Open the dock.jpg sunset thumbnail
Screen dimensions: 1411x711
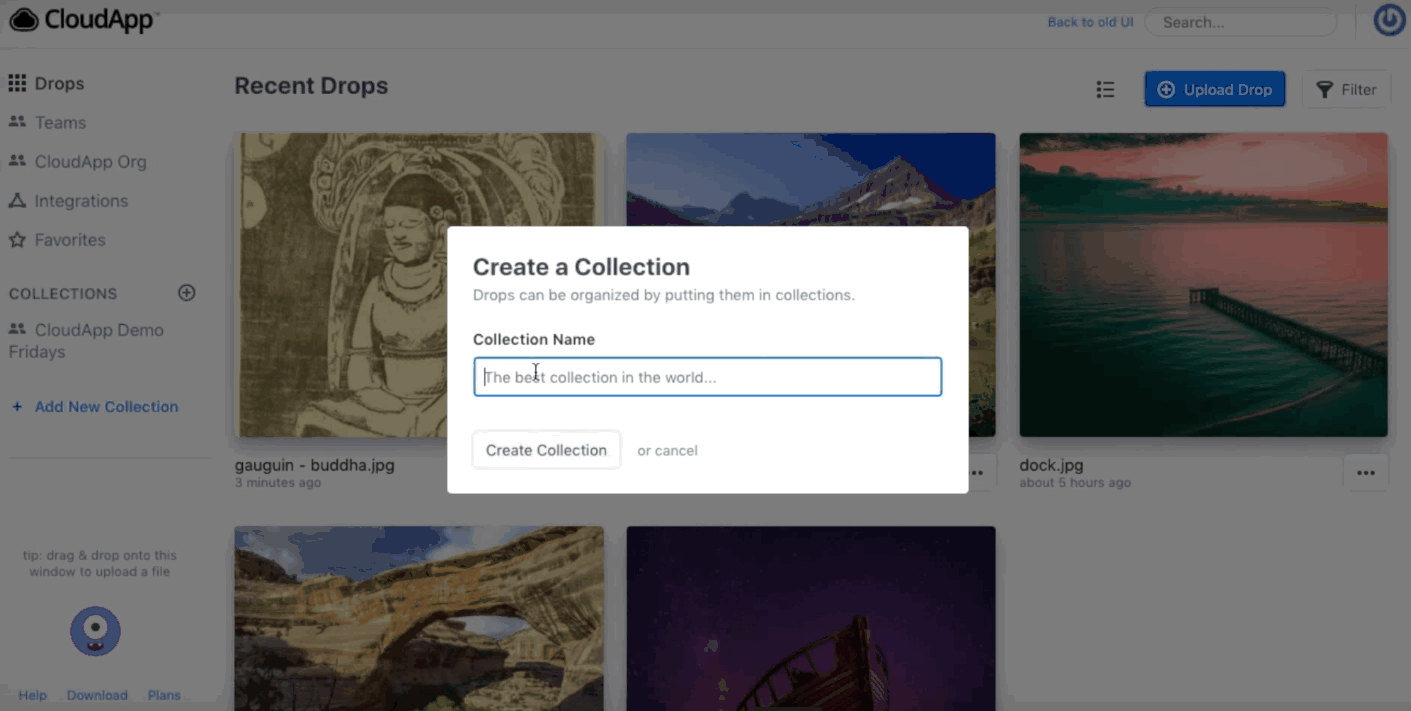click(x=1203, y=285)
